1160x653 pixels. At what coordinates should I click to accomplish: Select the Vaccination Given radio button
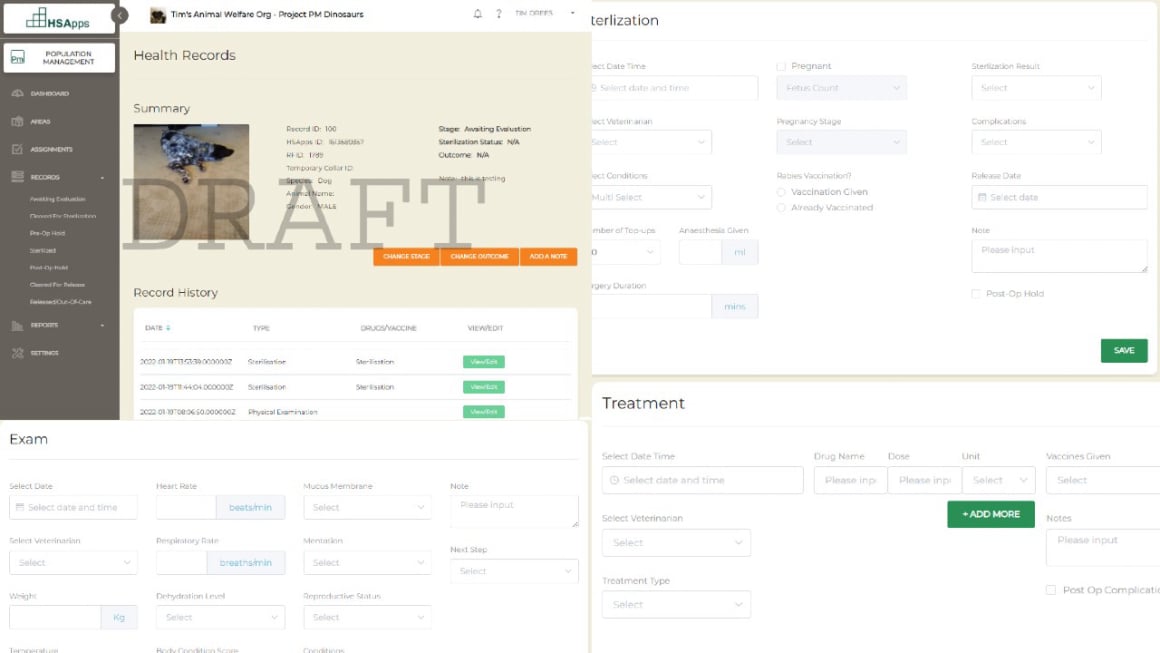782,191
